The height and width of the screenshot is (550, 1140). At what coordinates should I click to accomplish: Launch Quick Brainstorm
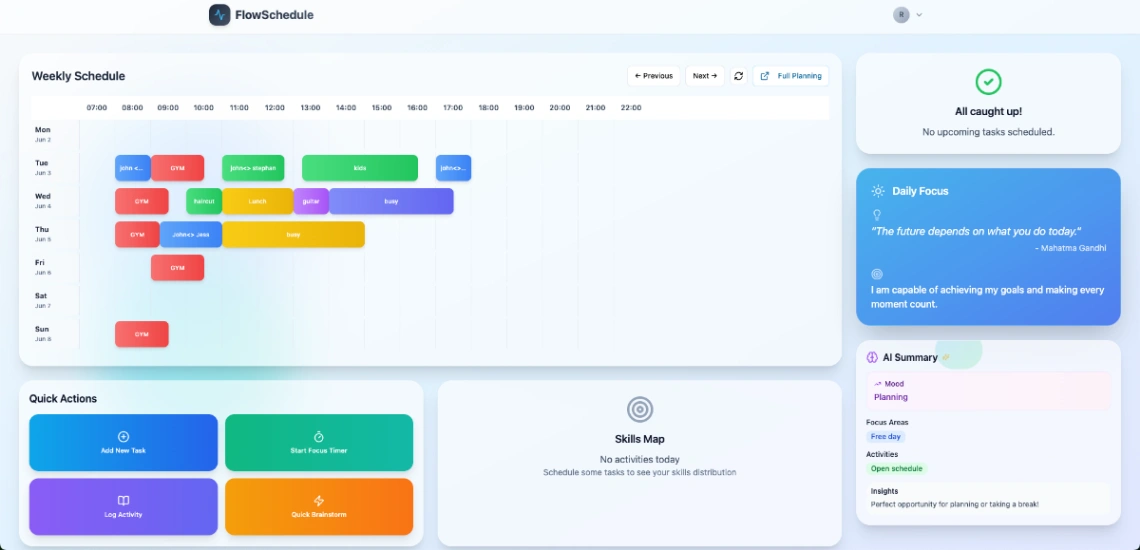pyautogui.click(x=319, y=506)
